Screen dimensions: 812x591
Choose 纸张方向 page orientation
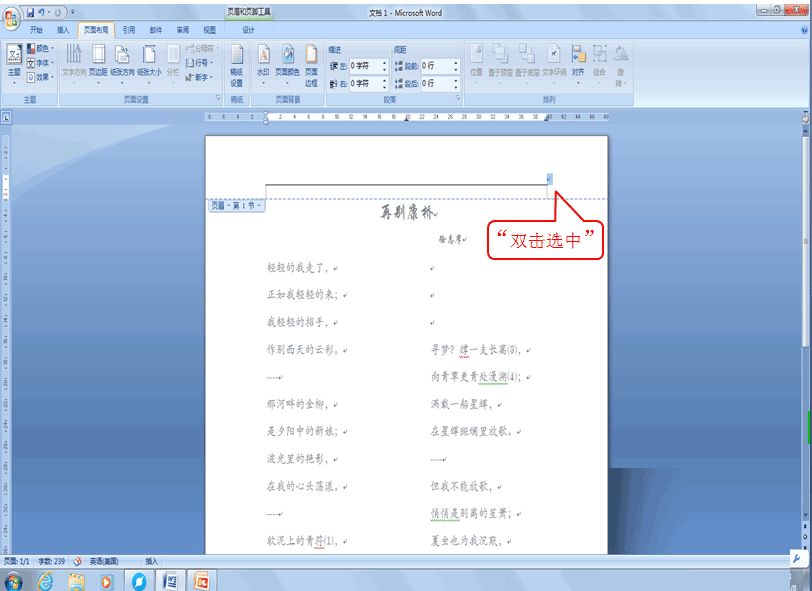tap(122, 64)
